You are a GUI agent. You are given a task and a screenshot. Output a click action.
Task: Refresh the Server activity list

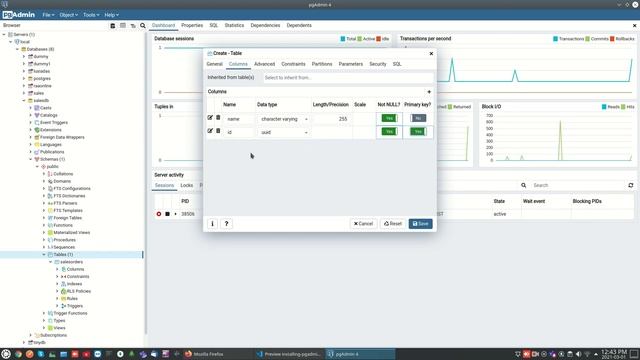coord(631,185)
